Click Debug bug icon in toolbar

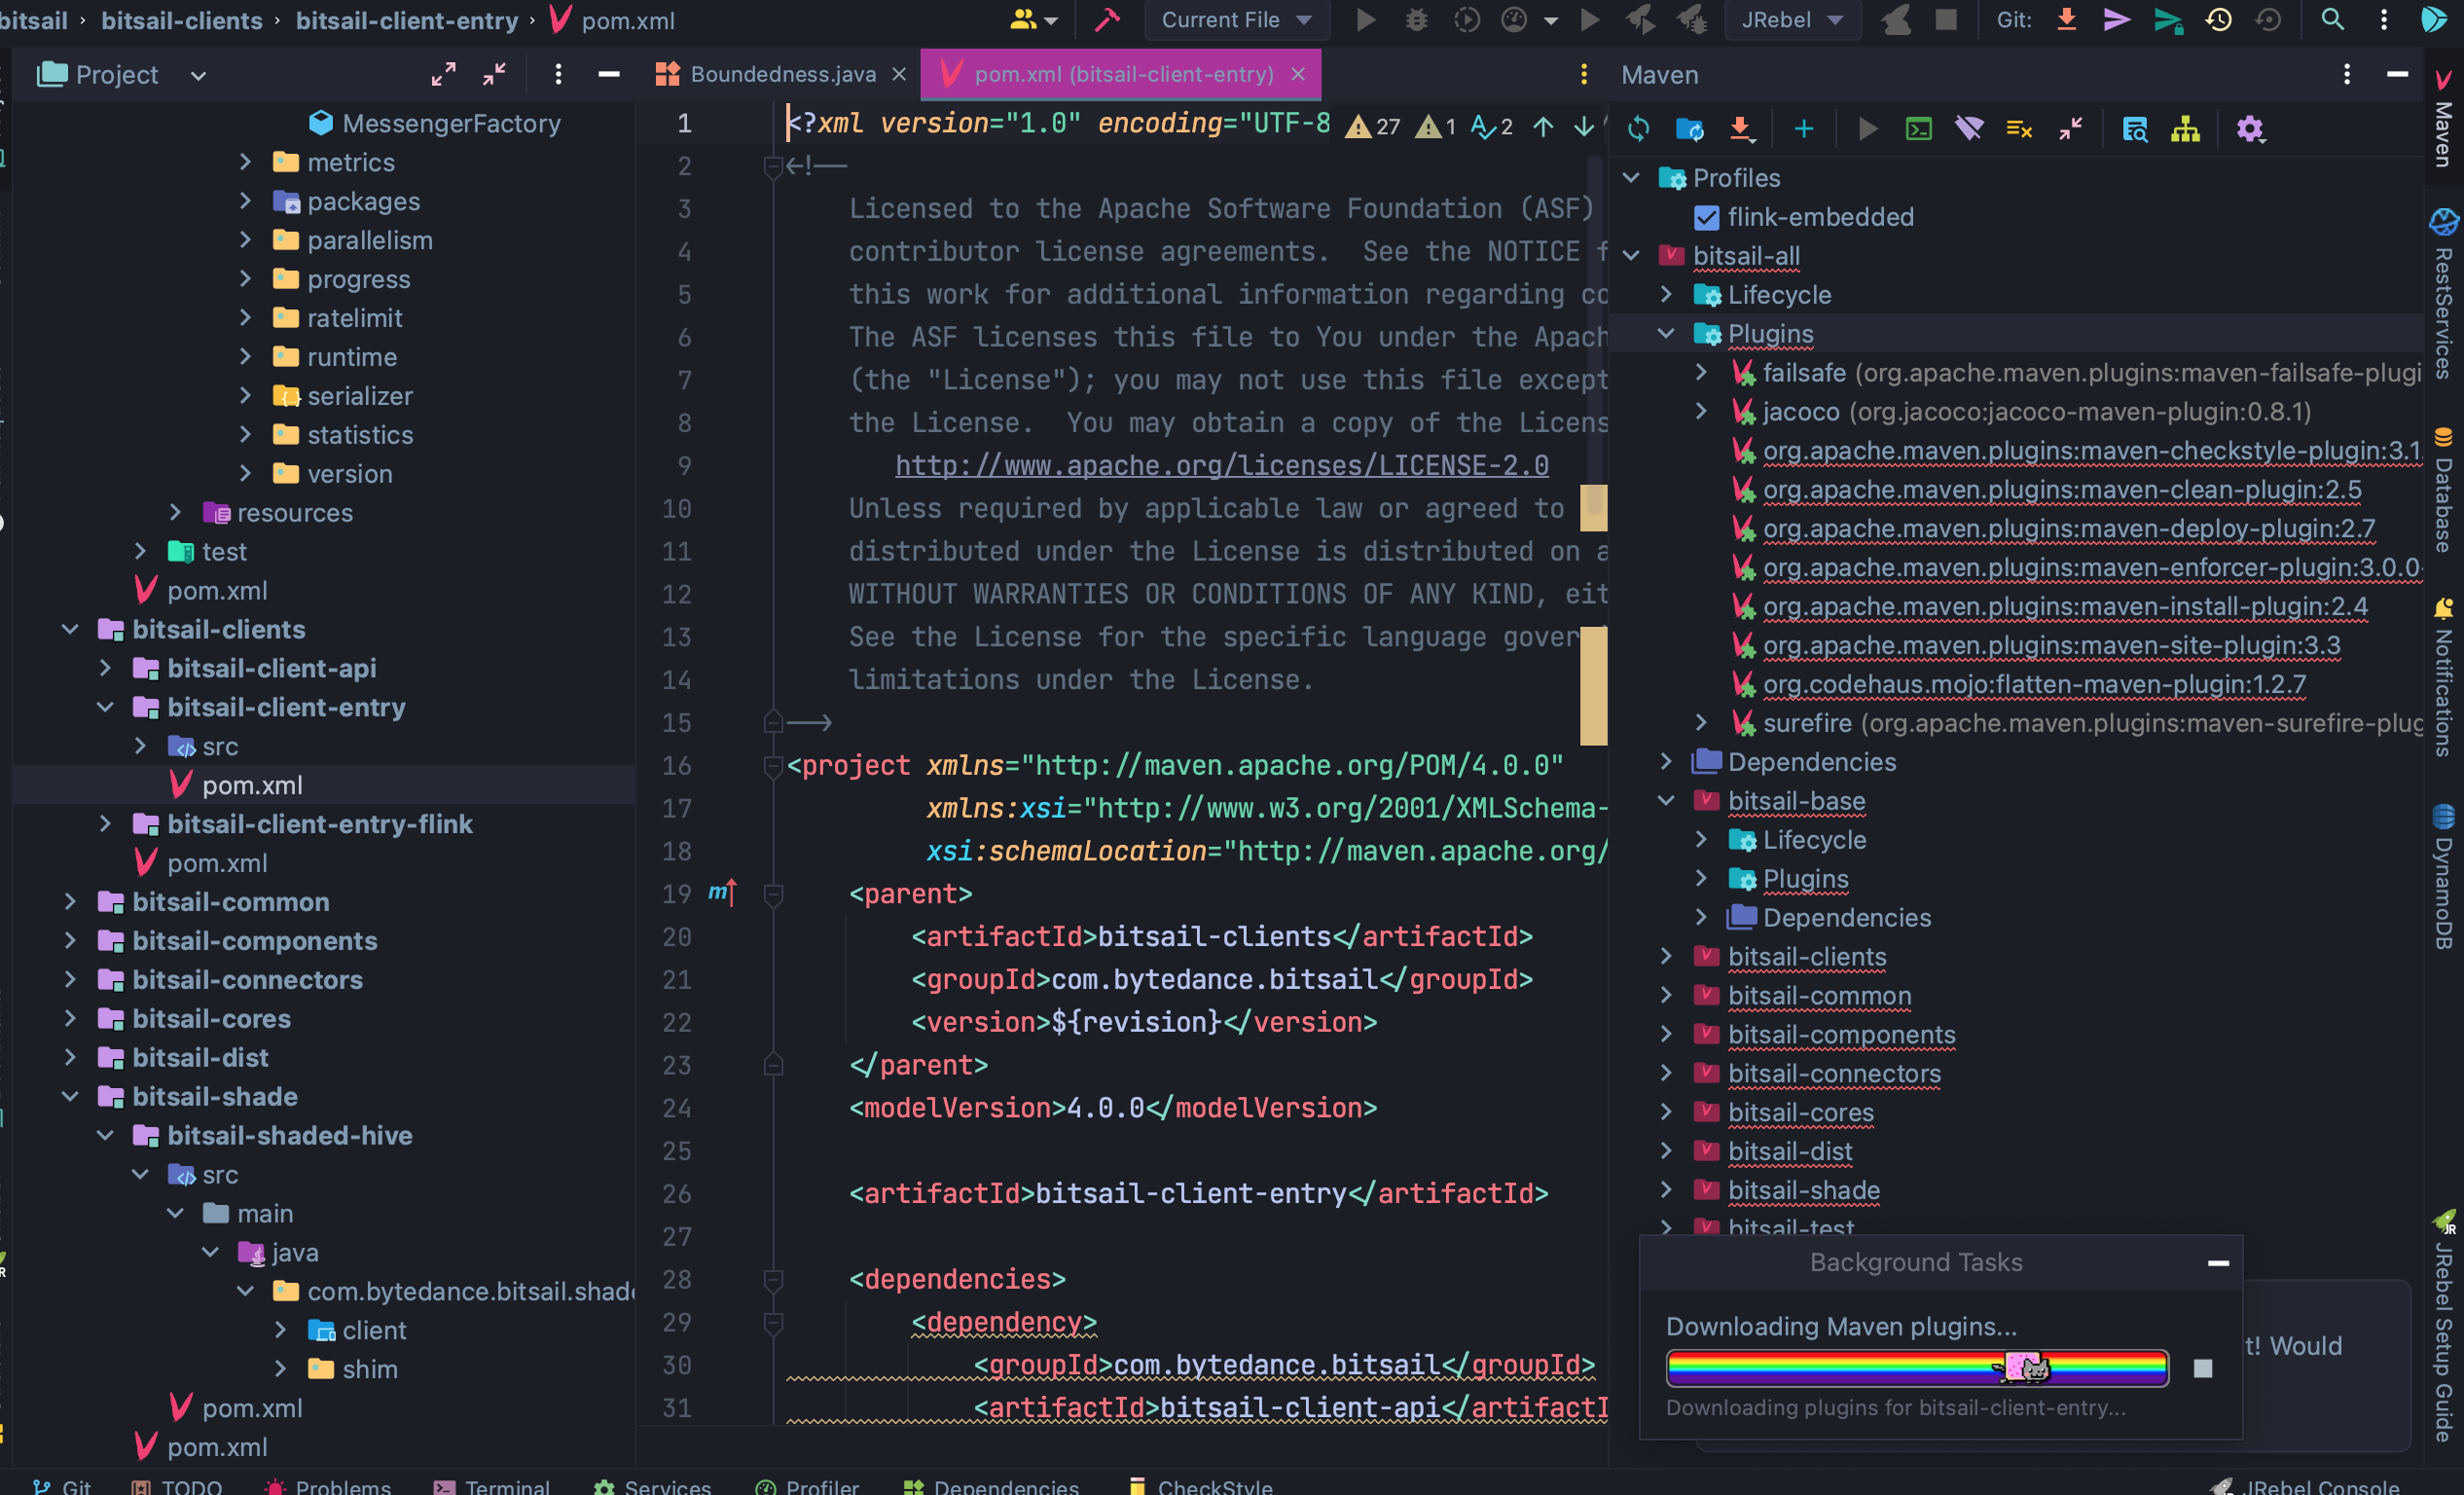coord(1416,20)
